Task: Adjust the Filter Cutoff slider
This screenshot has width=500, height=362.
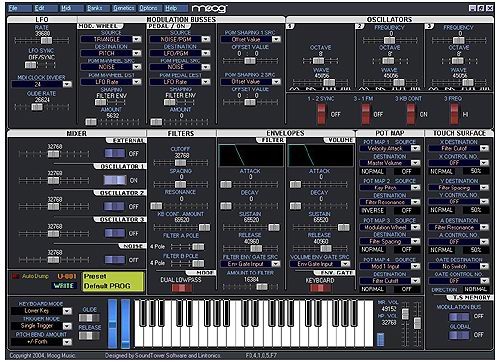Action: click(181, 163)
